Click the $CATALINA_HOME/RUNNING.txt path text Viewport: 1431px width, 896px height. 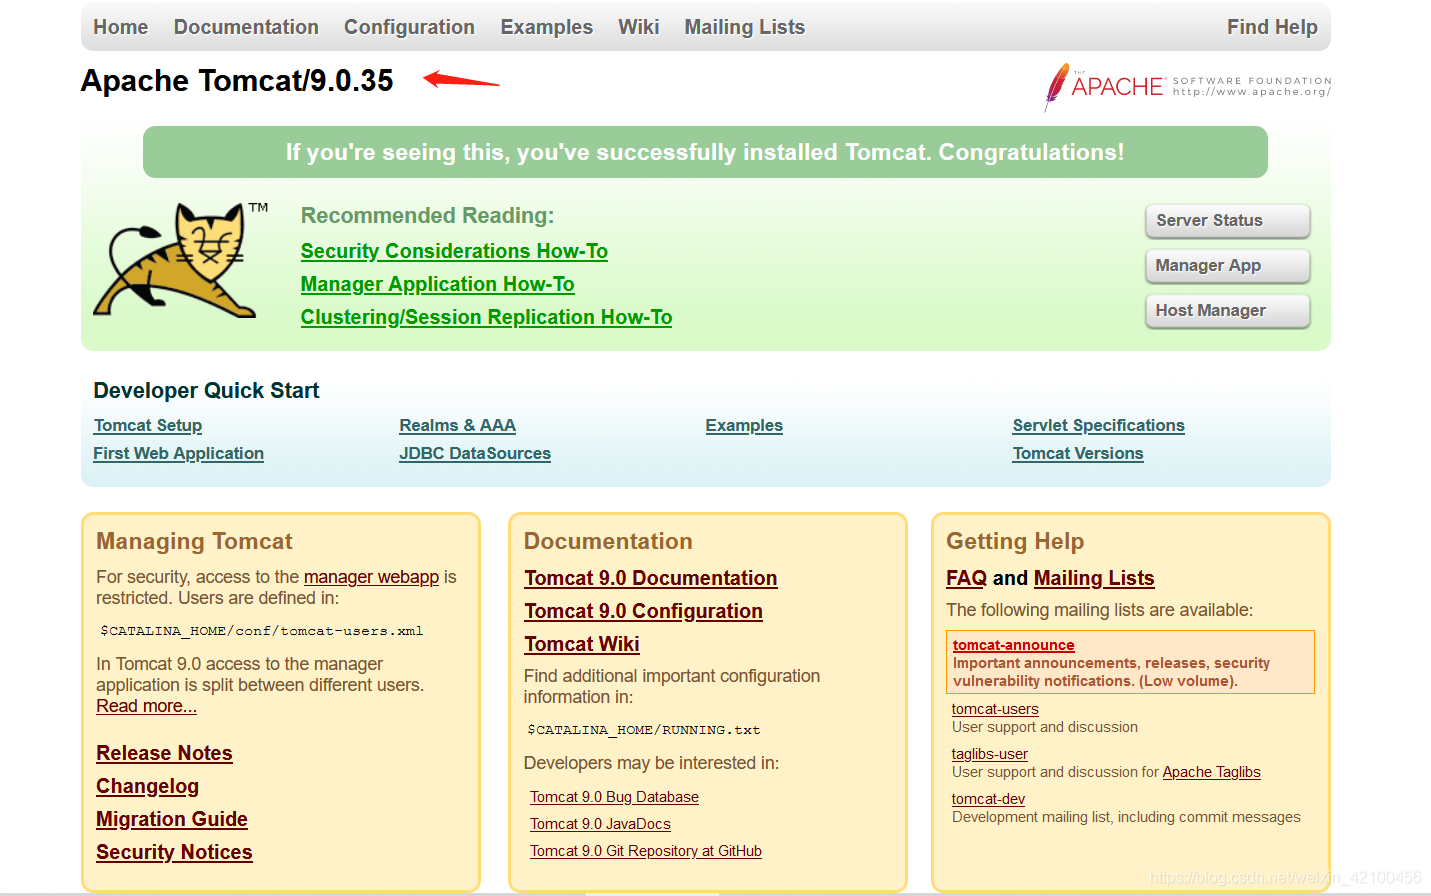644,730
